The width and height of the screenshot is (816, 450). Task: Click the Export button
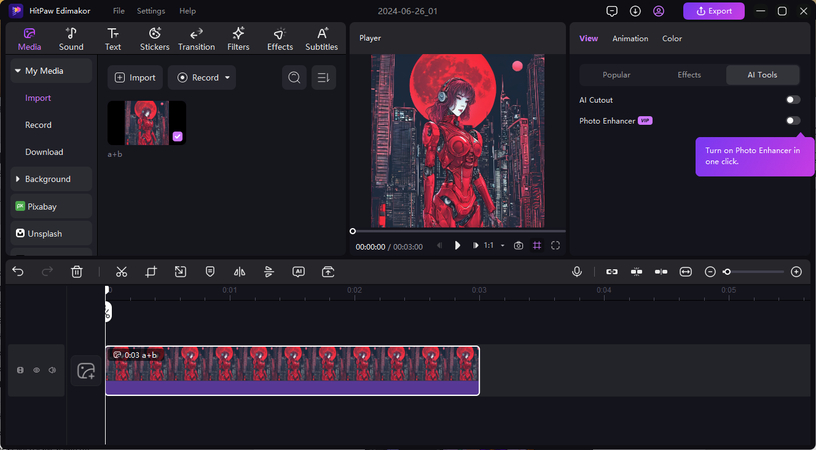tap(713, 11)
